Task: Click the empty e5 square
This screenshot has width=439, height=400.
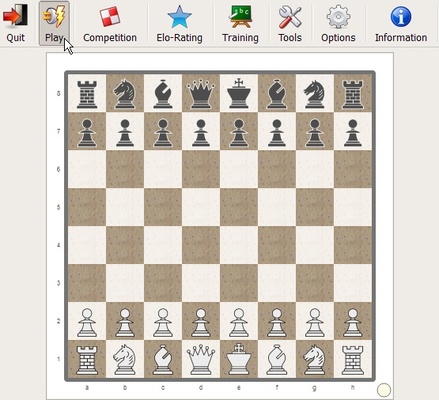Action: point(239,207)
